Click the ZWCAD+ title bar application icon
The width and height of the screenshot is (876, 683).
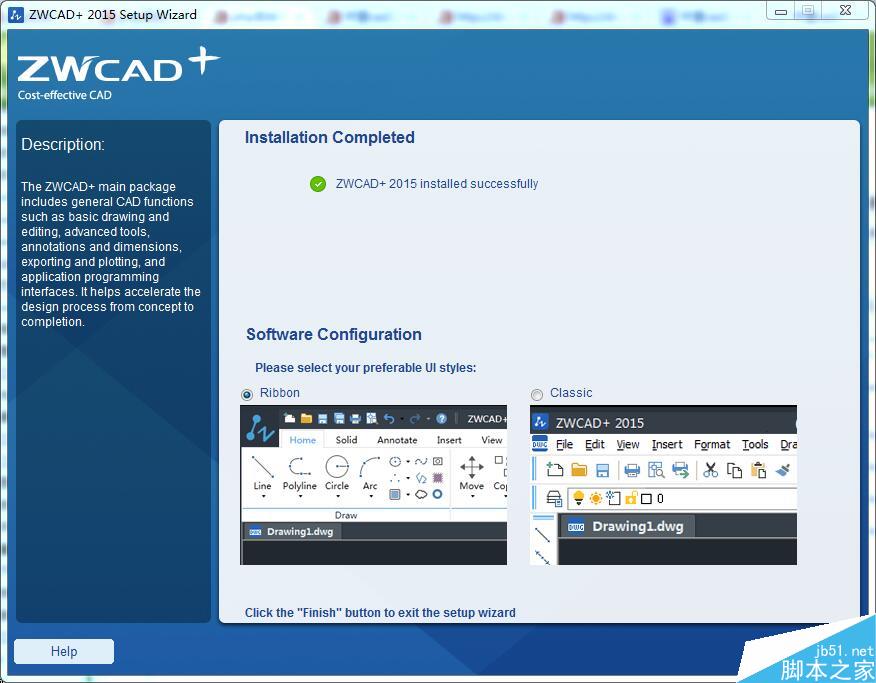click(16, 15)
